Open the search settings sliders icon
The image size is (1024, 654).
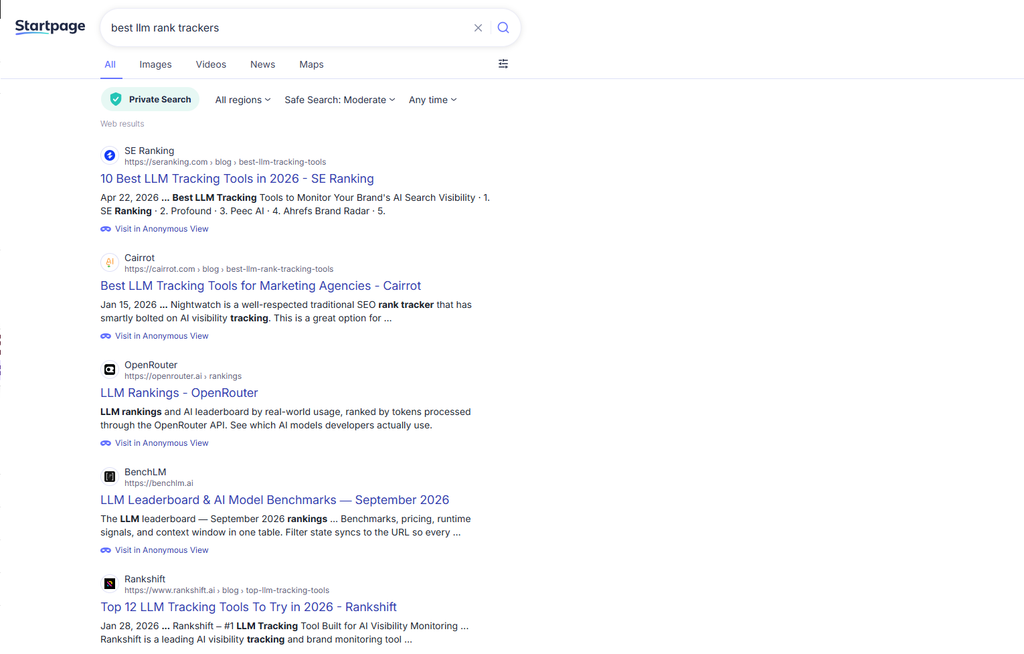click(503, 63)
